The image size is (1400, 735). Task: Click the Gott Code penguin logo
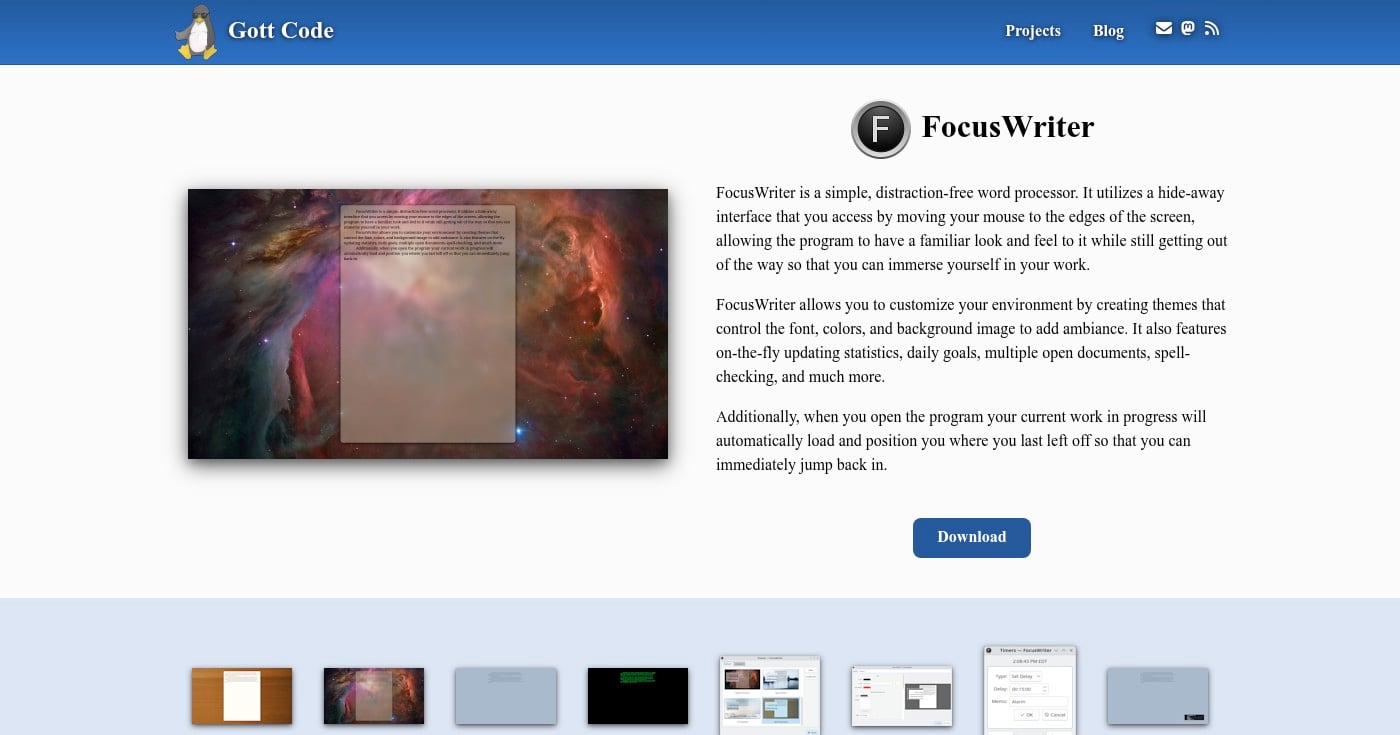(197, 31)
